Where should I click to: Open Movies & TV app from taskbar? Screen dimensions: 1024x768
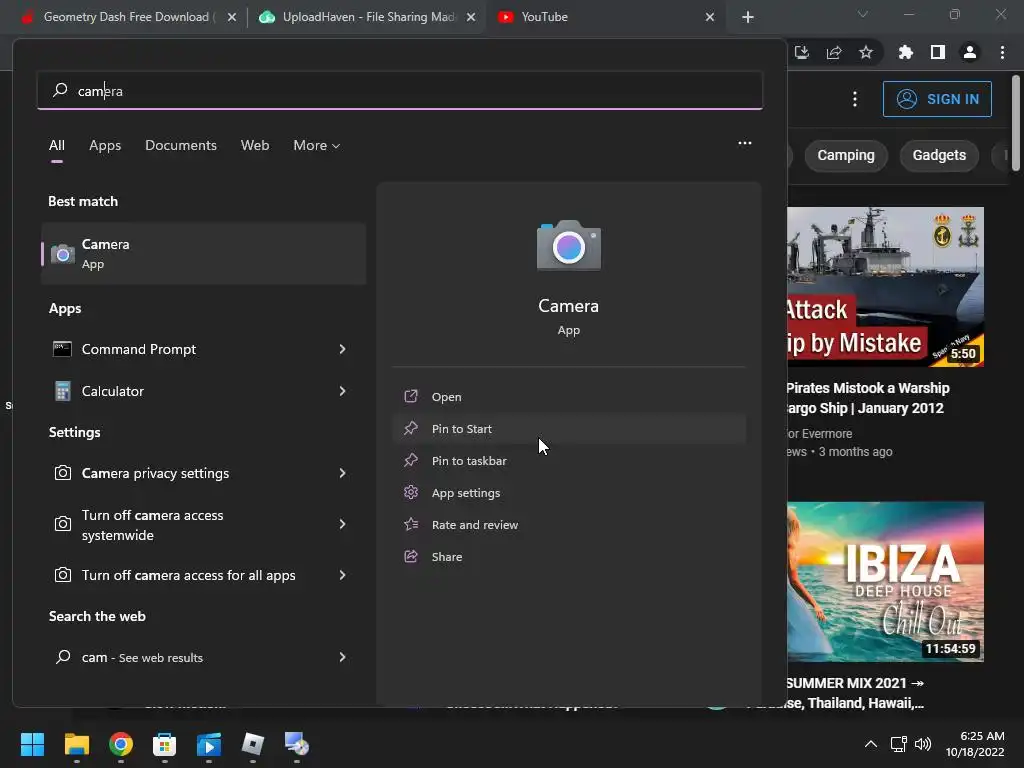click(209, 744)
